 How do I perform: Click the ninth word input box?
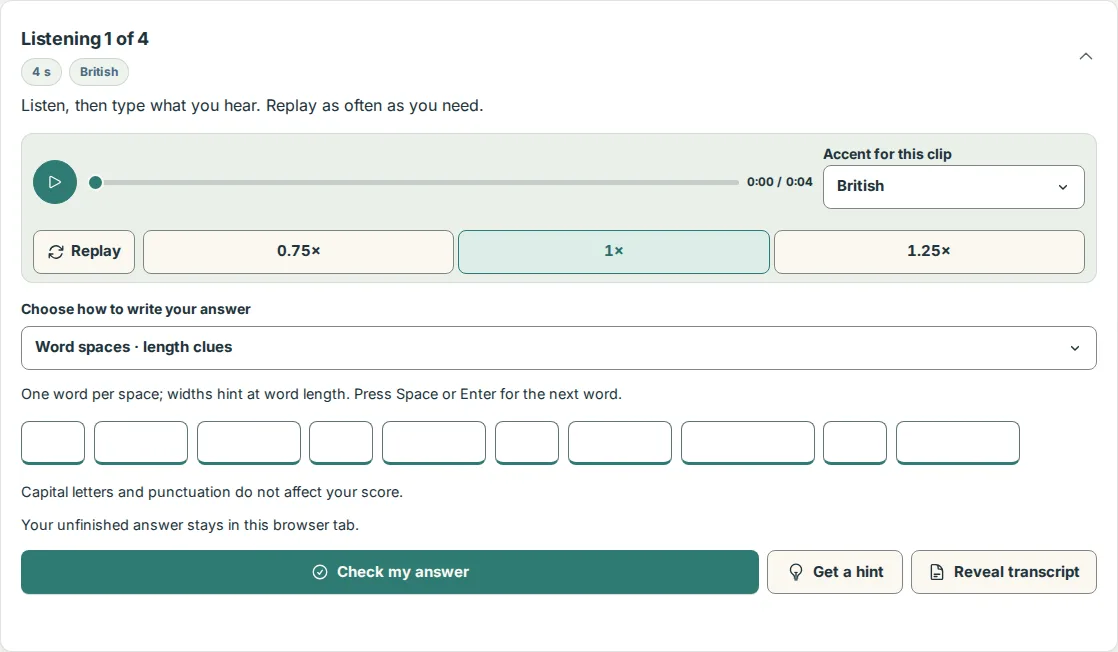click(855, 443)
